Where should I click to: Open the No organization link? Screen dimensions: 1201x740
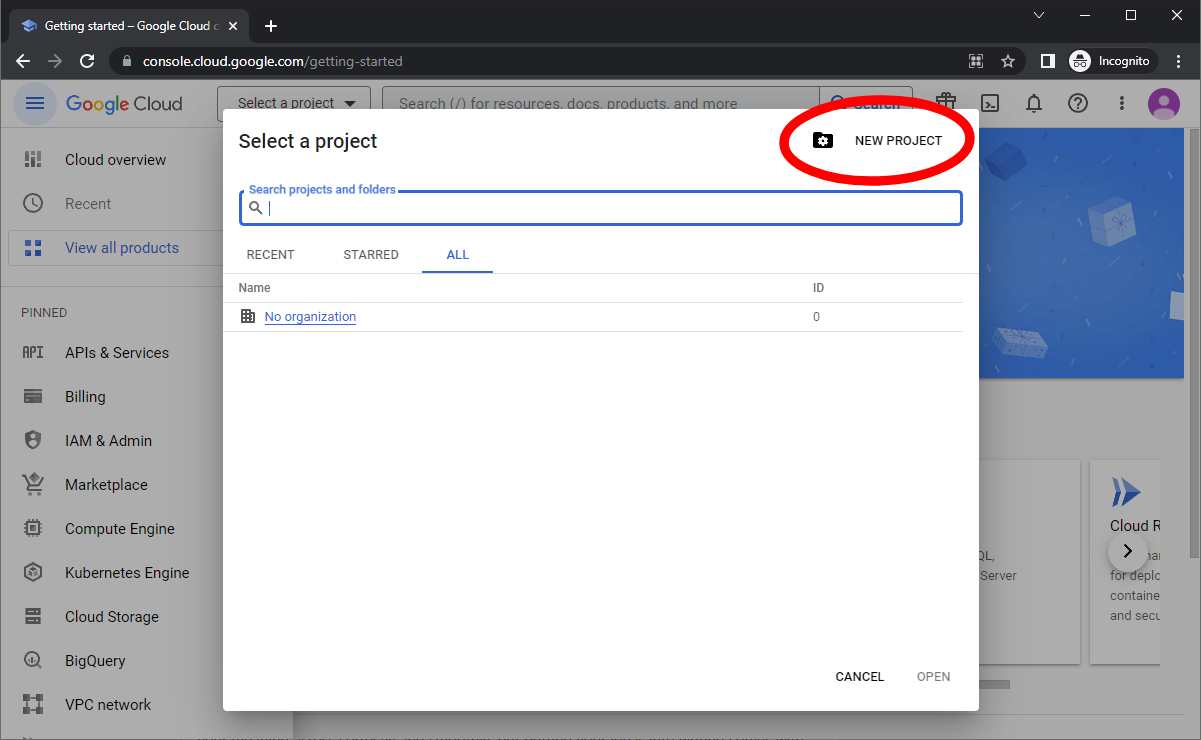click(310, 317)
